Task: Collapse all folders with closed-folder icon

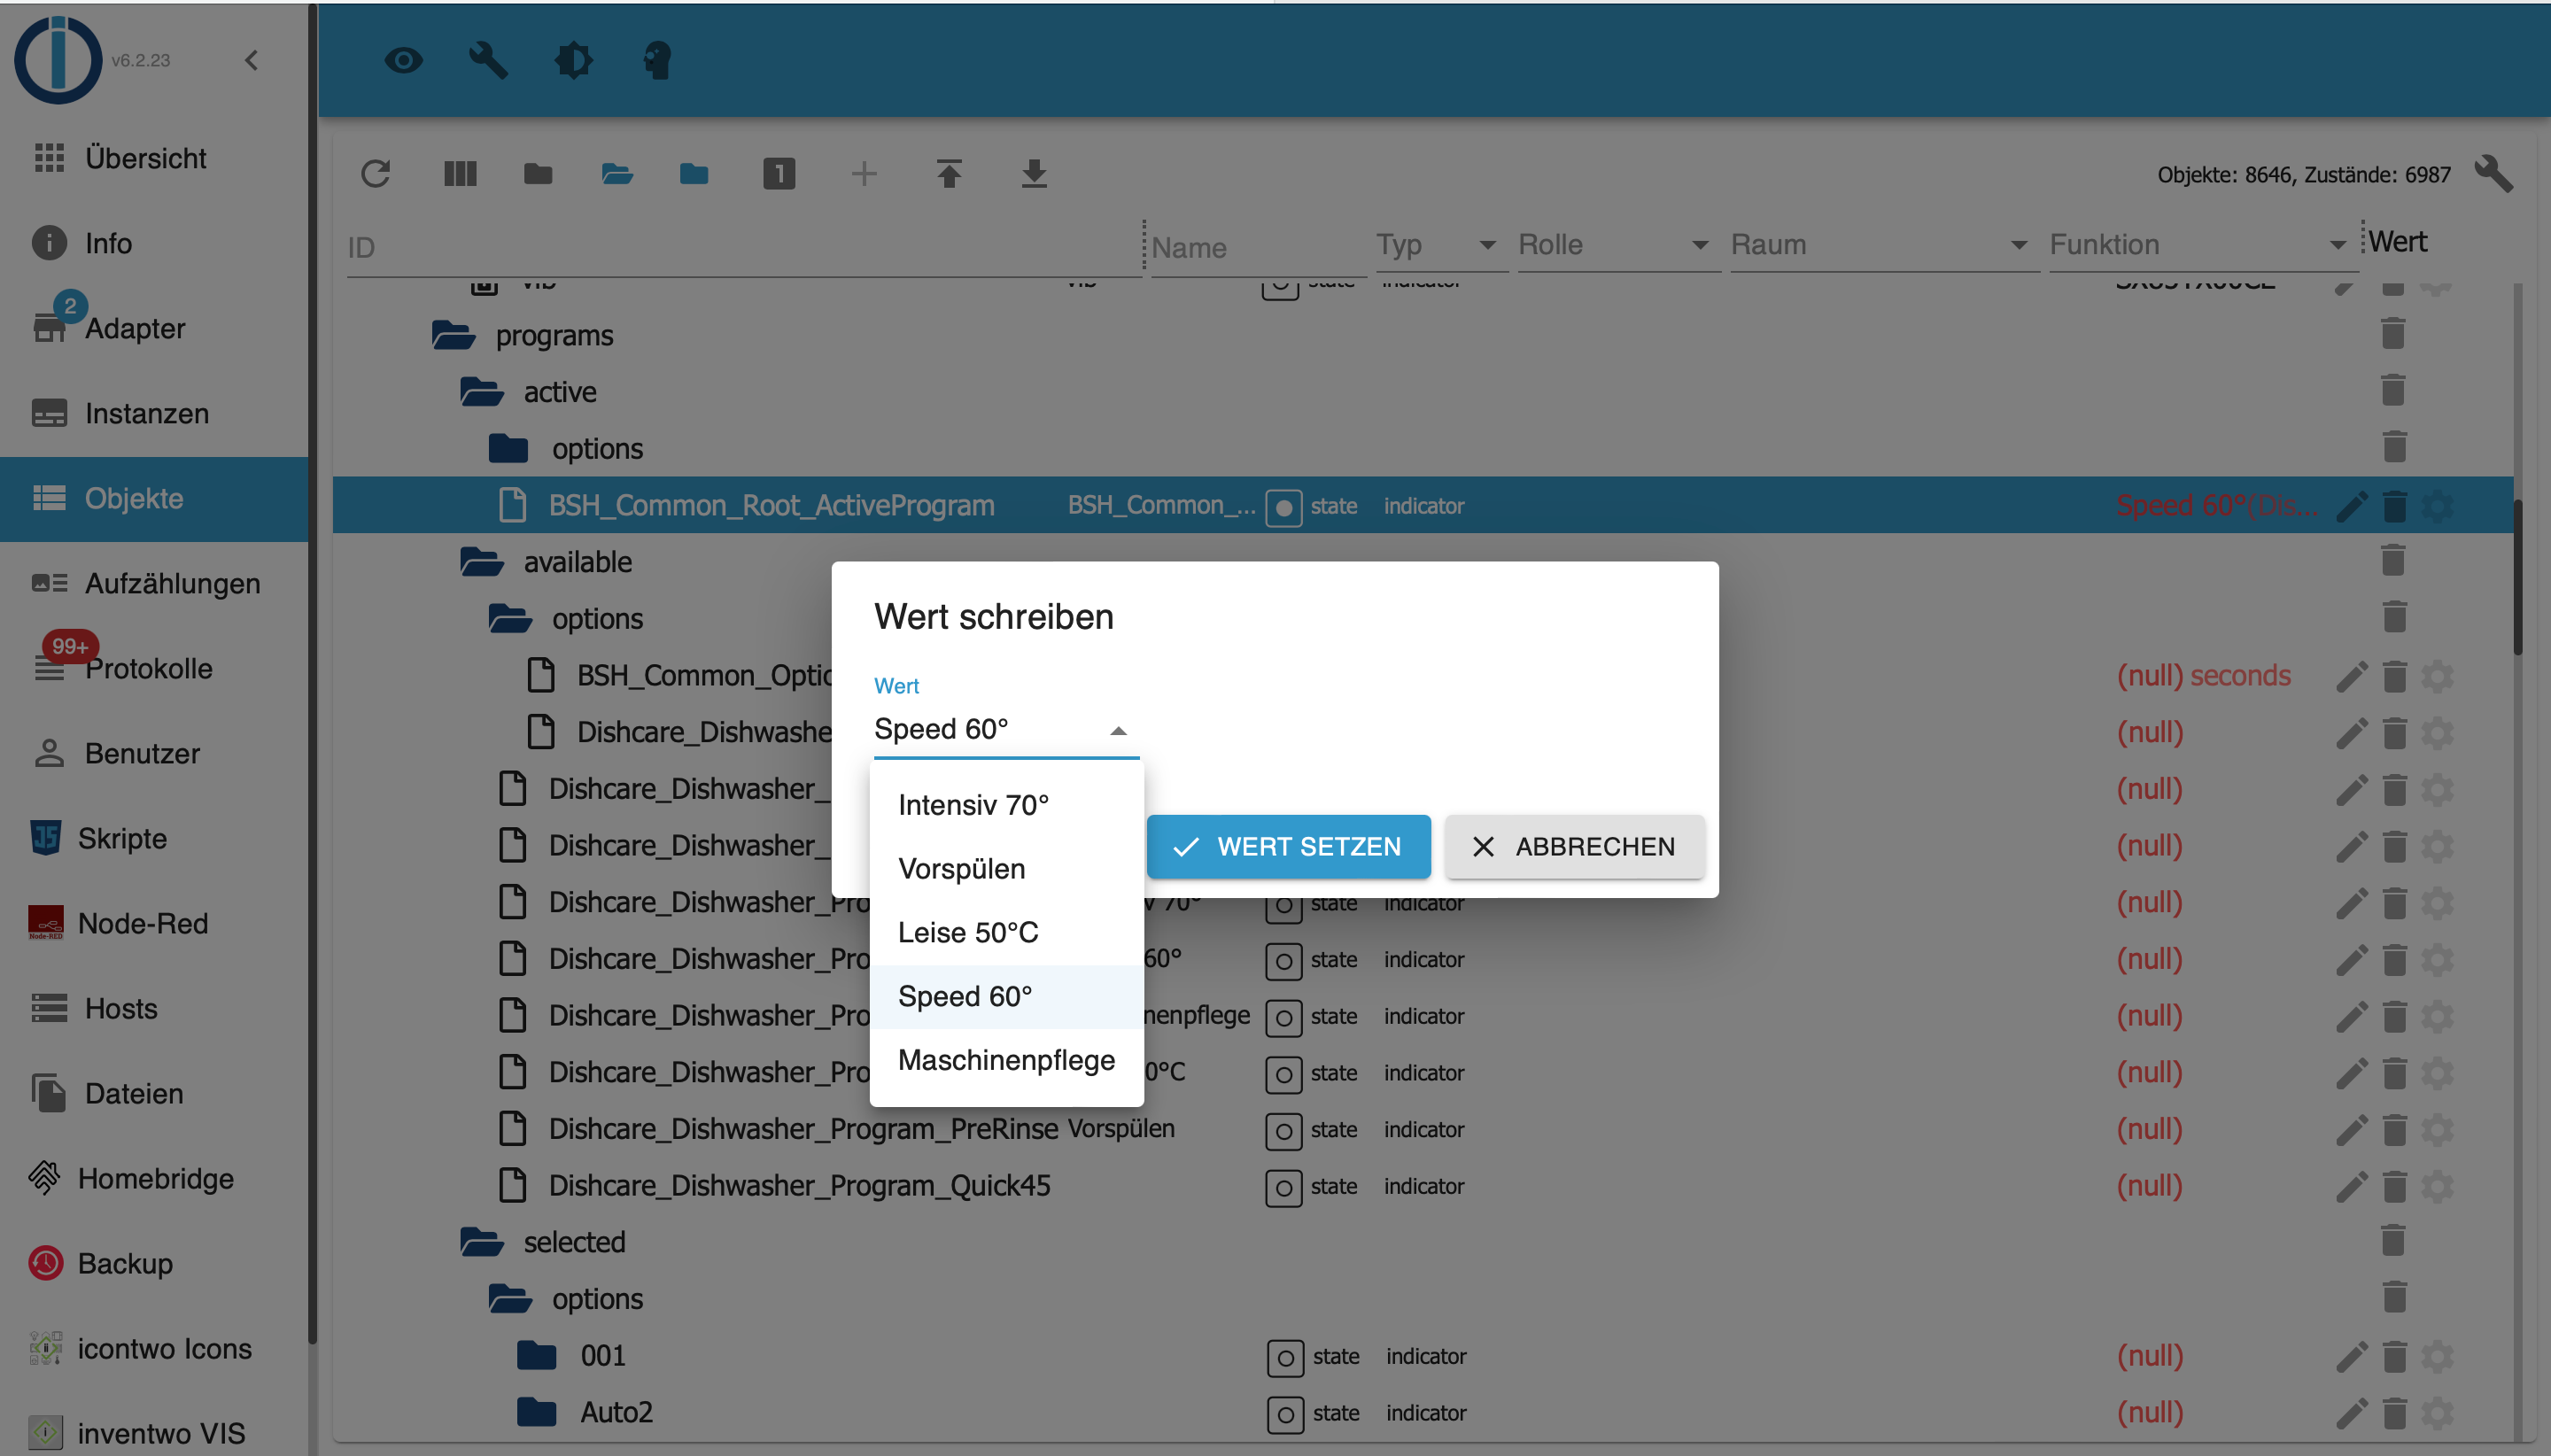Action: click(x=538, y=174)
